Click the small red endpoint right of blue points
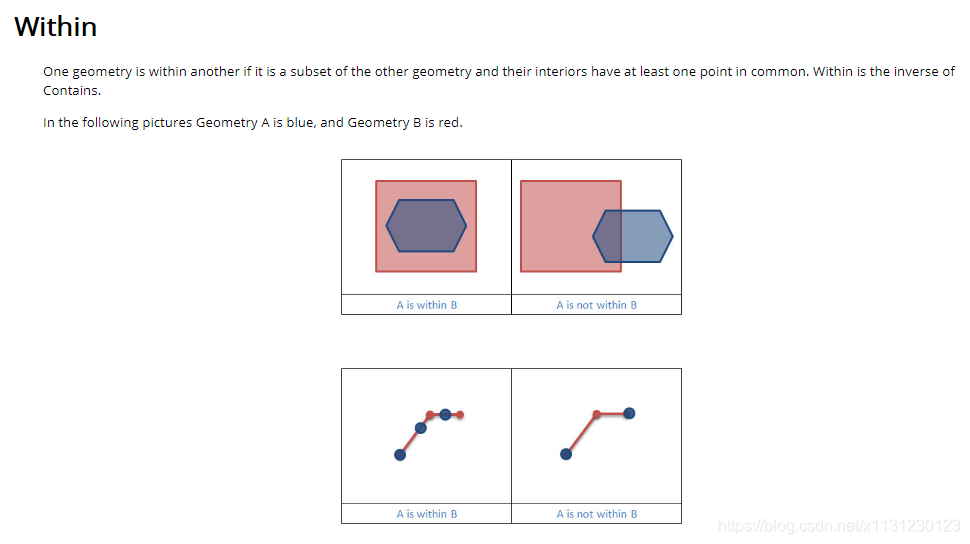Screen dimensions: 970x544 pyautogui.click(x=460, y=414)
